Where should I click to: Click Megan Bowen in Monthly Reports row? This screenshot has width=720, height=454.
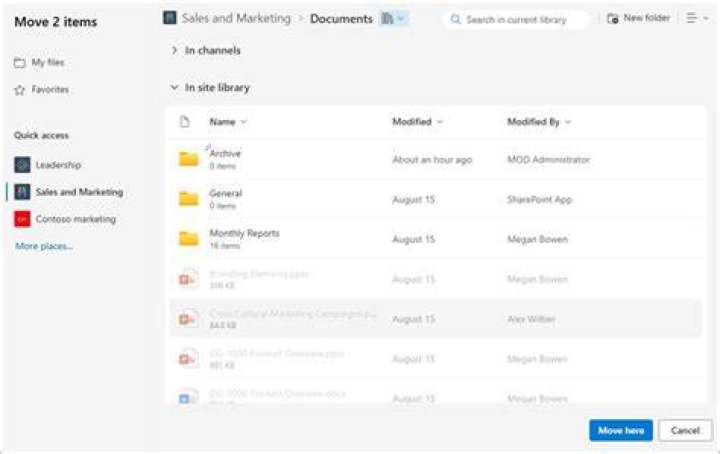click(537, 239)
